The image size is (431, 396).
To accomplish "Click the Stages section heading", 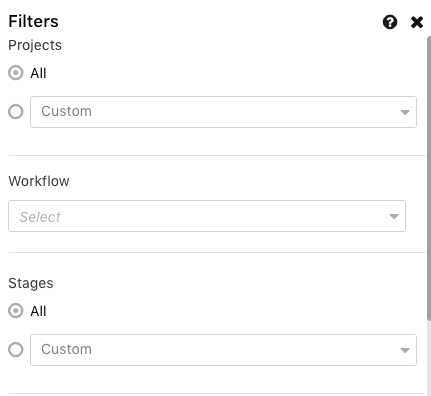I will [31, 283].
